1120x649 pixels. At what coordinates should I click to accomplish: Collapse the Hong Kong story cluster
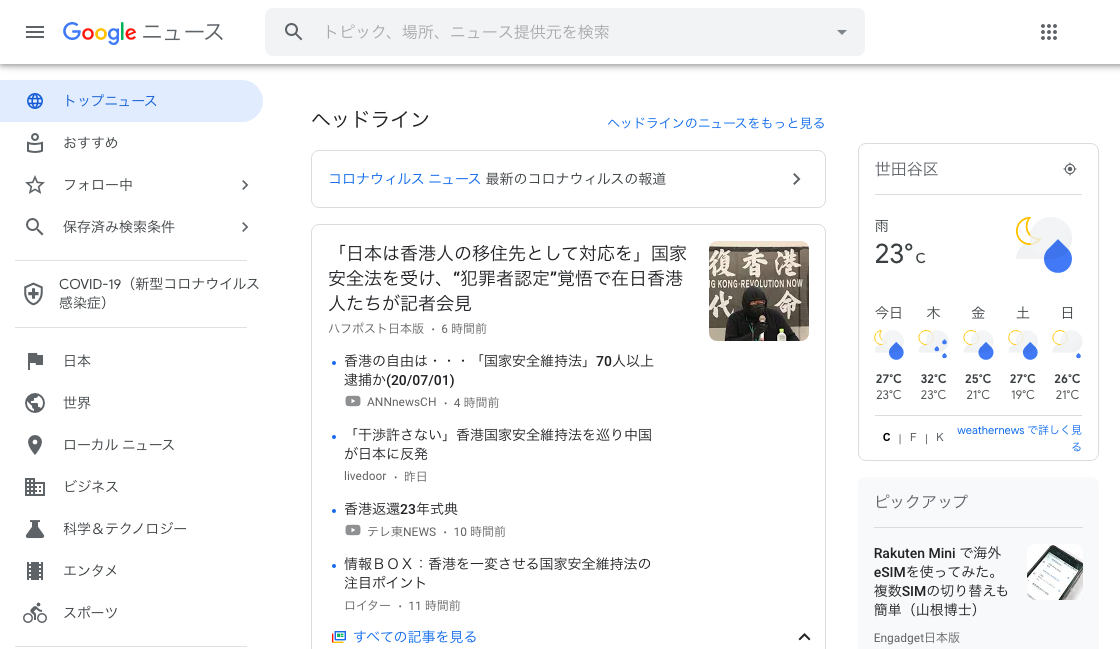804,637
